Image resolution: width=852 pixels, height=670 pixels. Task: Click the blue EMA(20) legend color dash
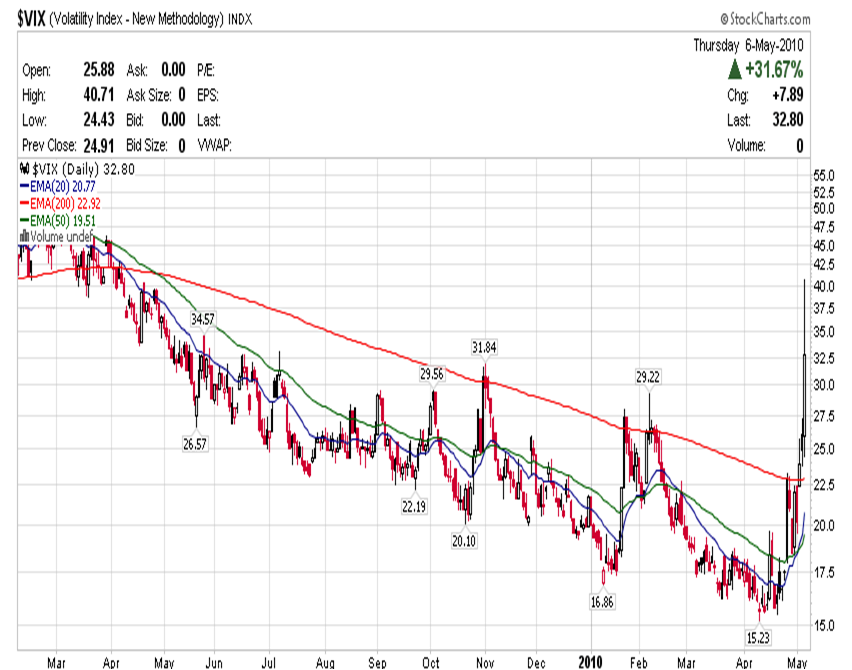(x=24, y=186)
